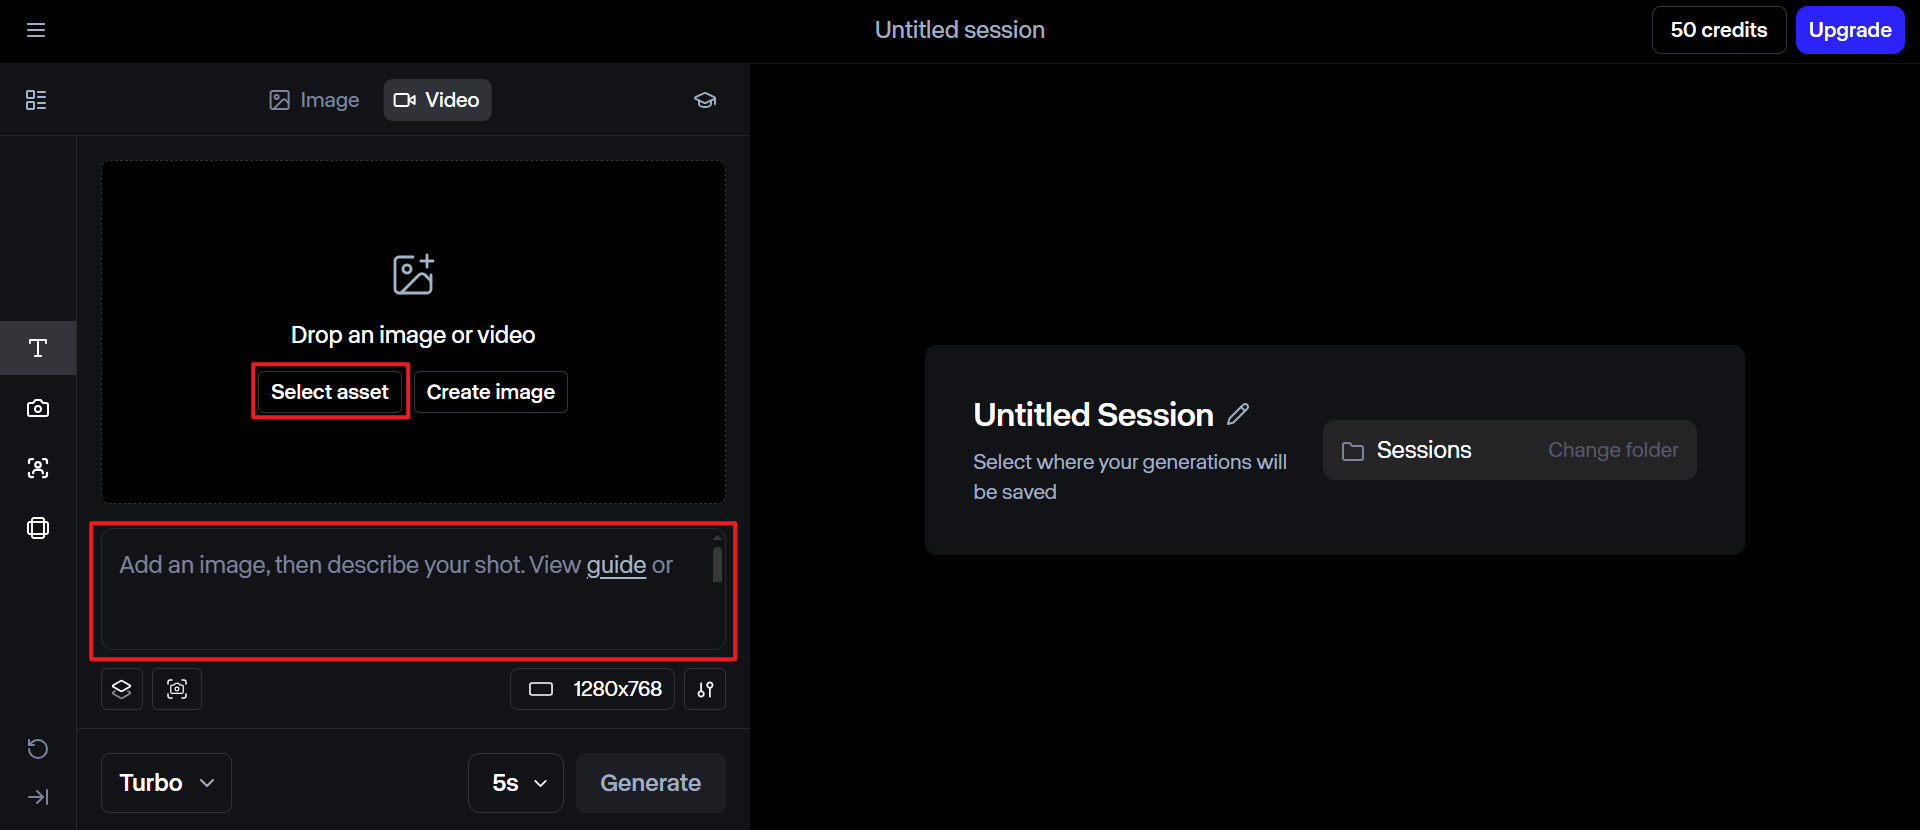Open the 1280x768 resolution selector
1920x830 pixels.
593,689
